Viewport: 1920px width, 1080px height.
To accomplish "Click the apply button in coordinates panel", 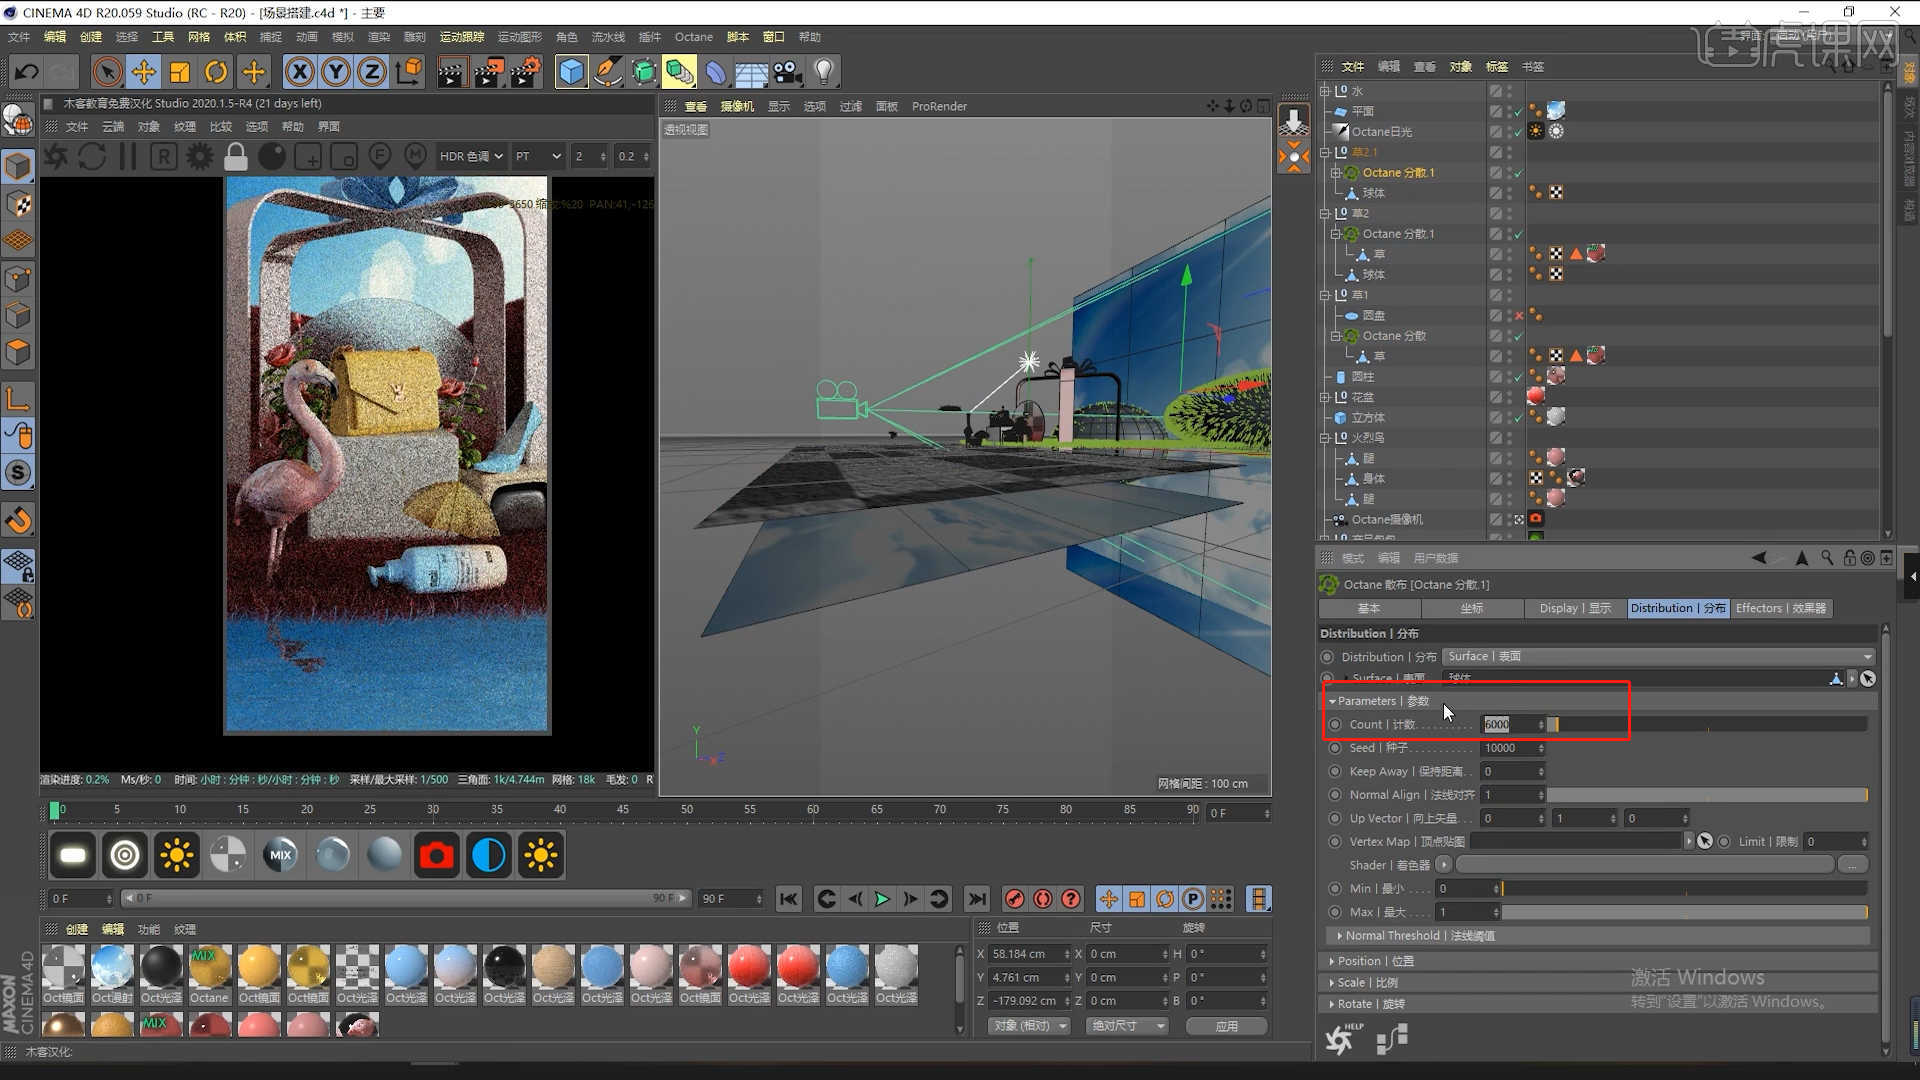I will pos(1226,1026).
